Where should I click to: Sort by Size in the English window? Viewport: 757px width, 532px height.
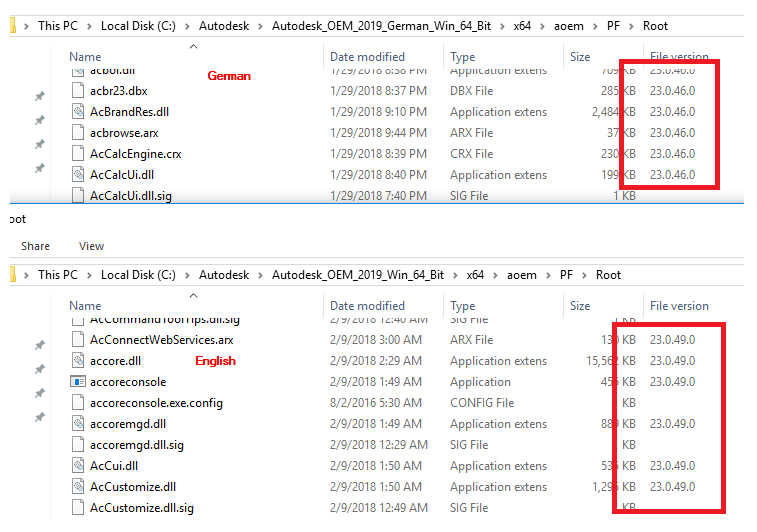pyautogui.click(x=580, y=306)
